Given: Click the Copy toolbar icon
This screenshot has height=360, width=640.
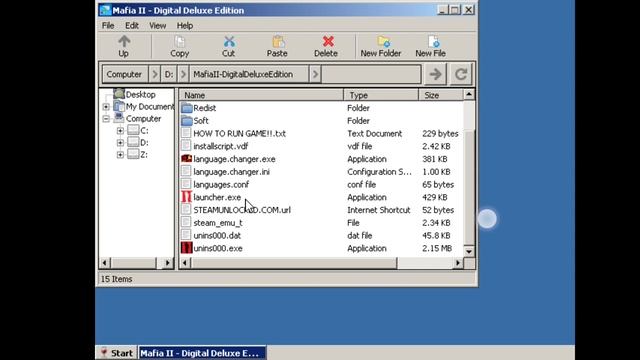Looking at the screenshot, I should tap(180, 41).
